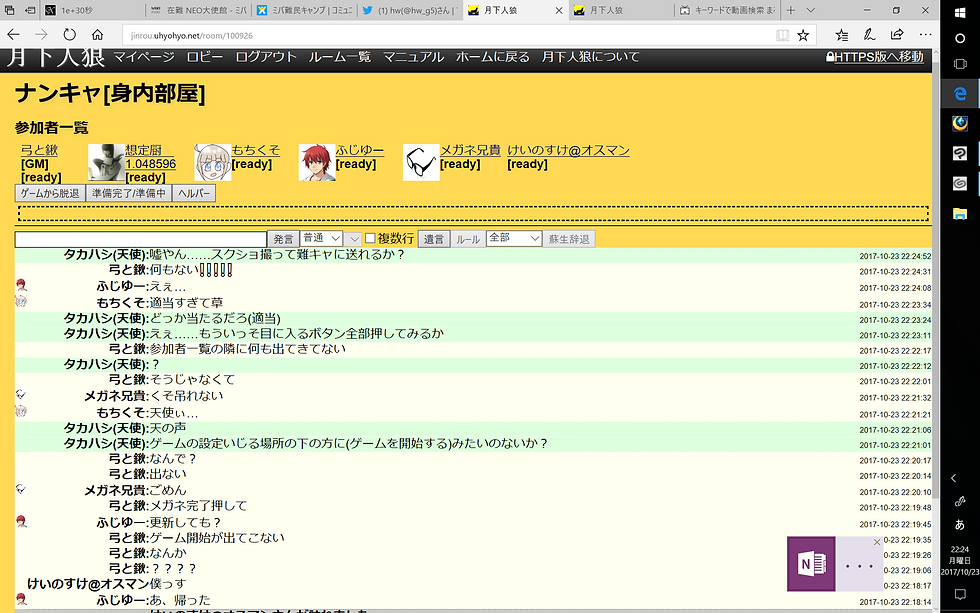Open the tabs set aside icon
The width and height of the screenshot is (980, 613).
click(9, 10)
